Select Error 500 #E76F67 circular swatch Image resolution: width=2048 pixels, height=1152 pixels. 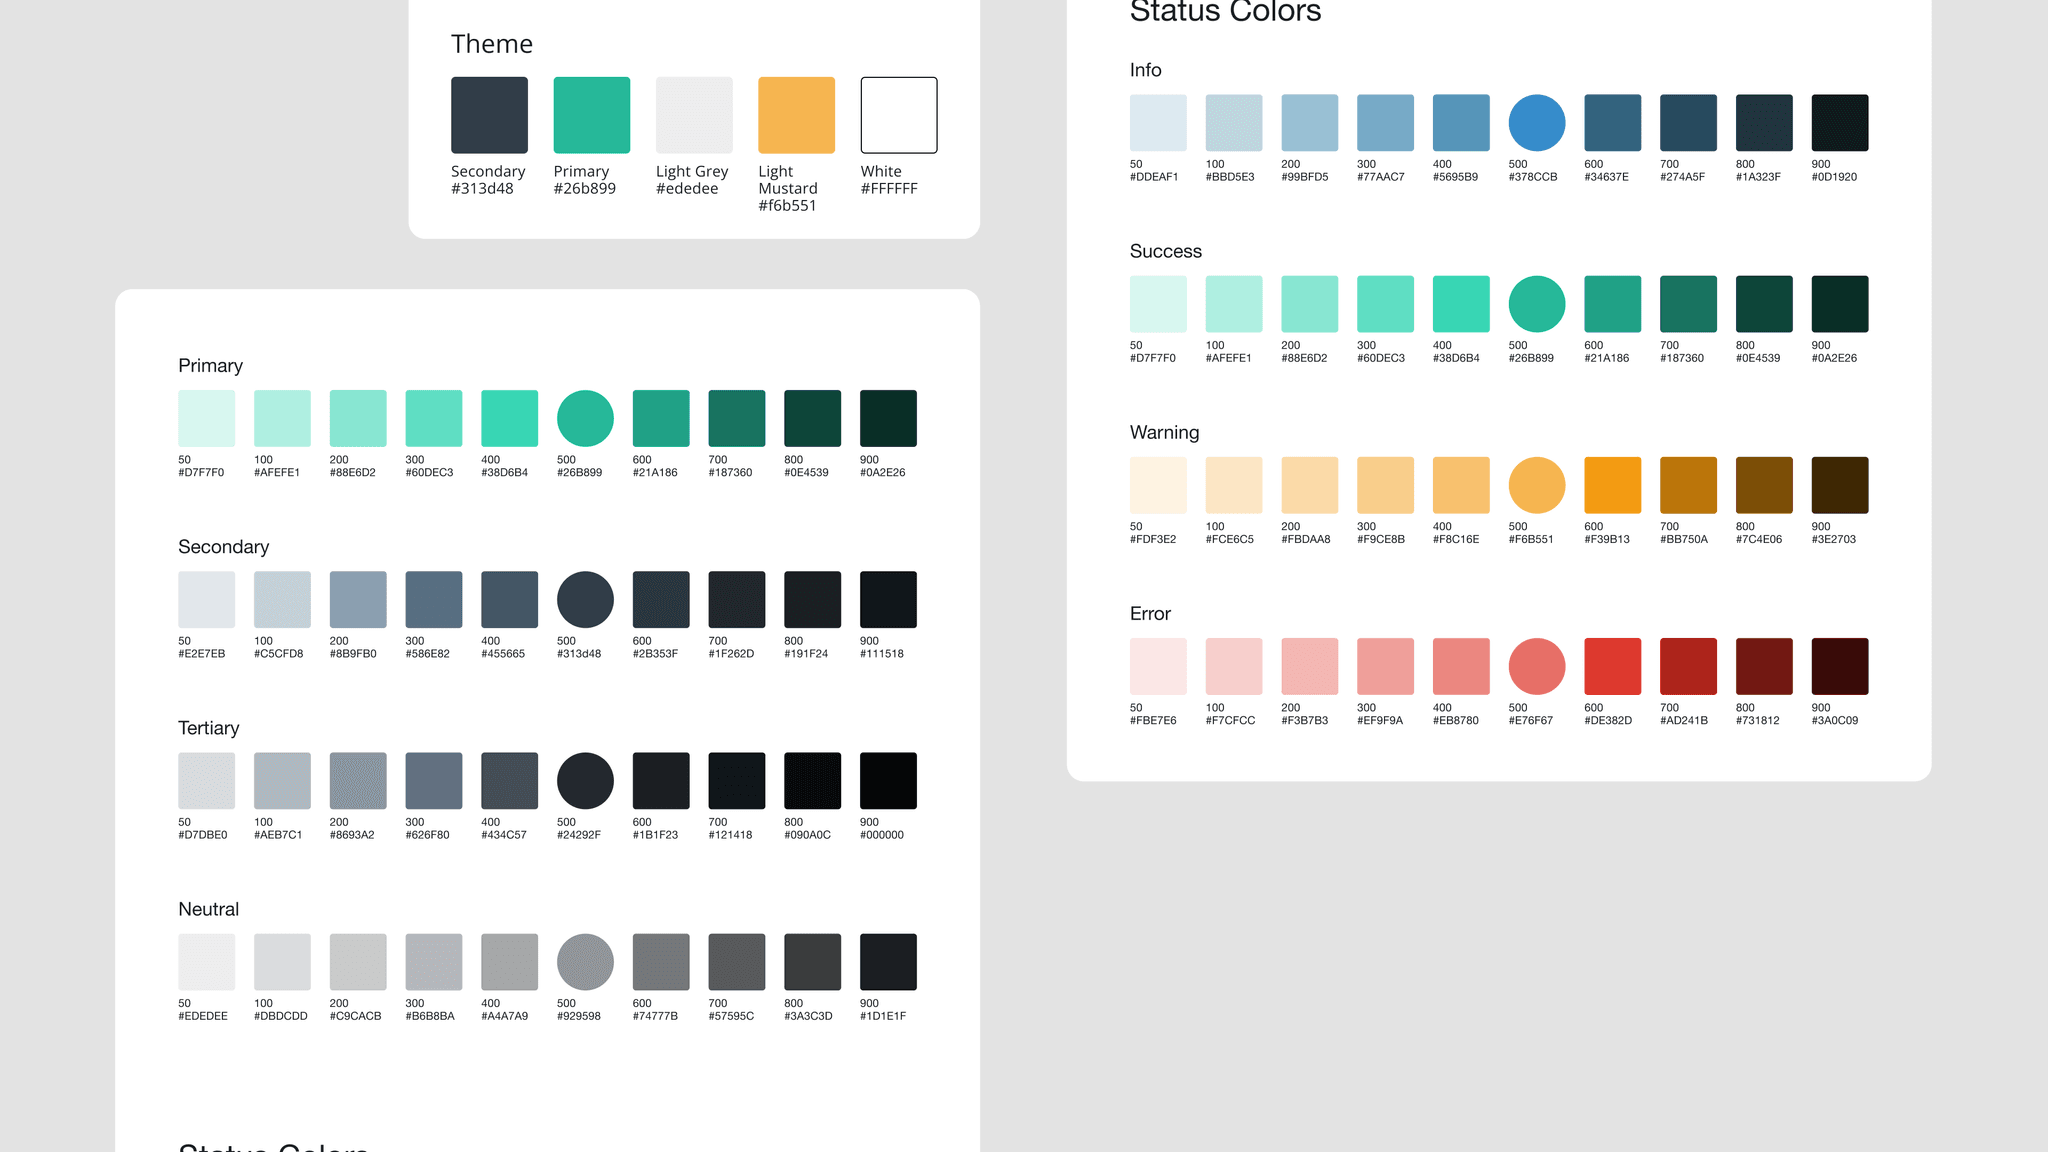[1536, 666]
